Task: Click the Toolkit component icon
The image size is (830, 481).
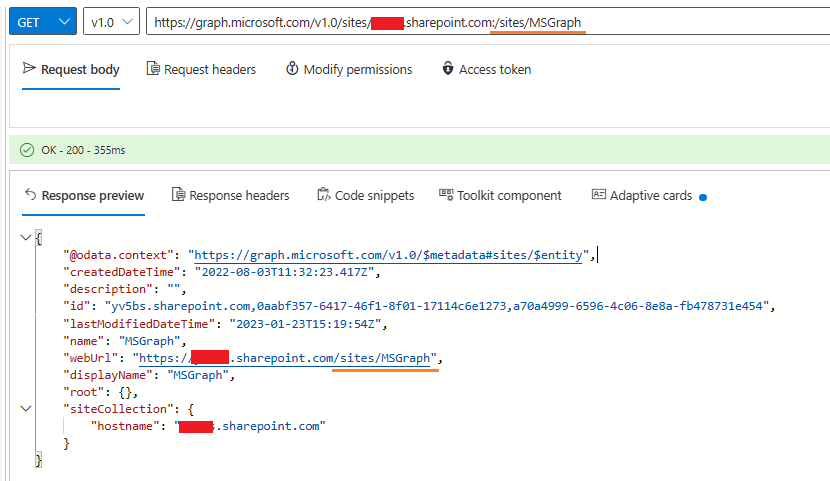Action: pyautogui.click(x=446, y=195)
